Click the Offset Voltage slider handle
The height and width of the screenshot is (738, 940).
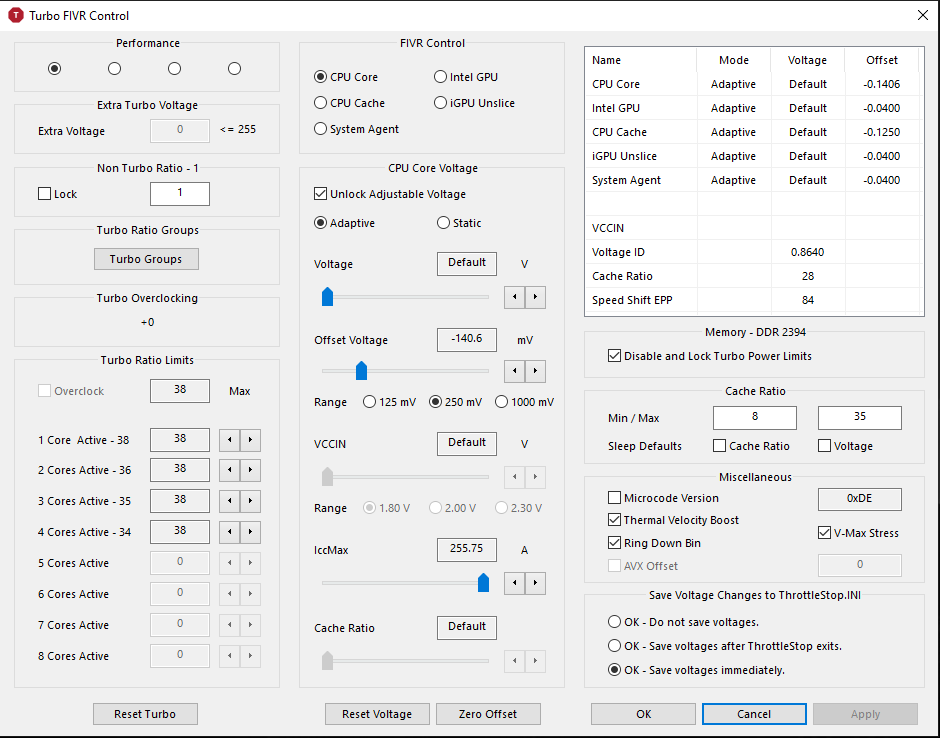362,372
